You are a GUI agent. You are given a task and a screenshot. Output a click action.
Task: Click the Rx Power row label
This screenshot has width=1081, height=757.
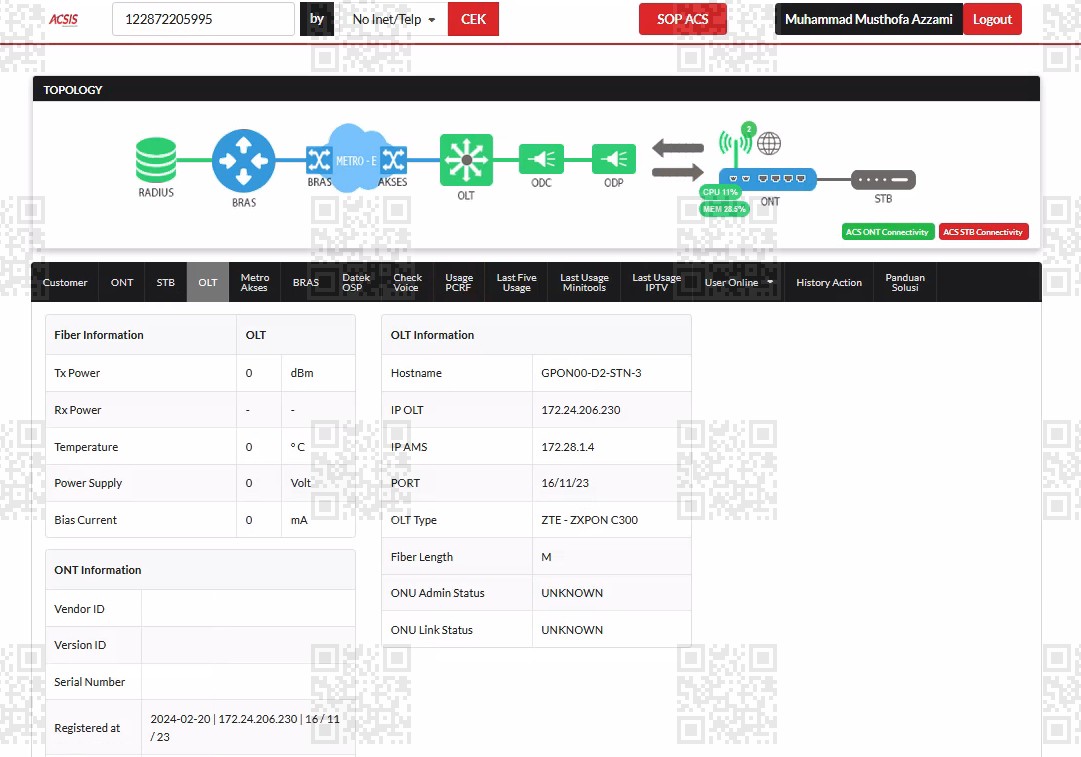[78, 410]
